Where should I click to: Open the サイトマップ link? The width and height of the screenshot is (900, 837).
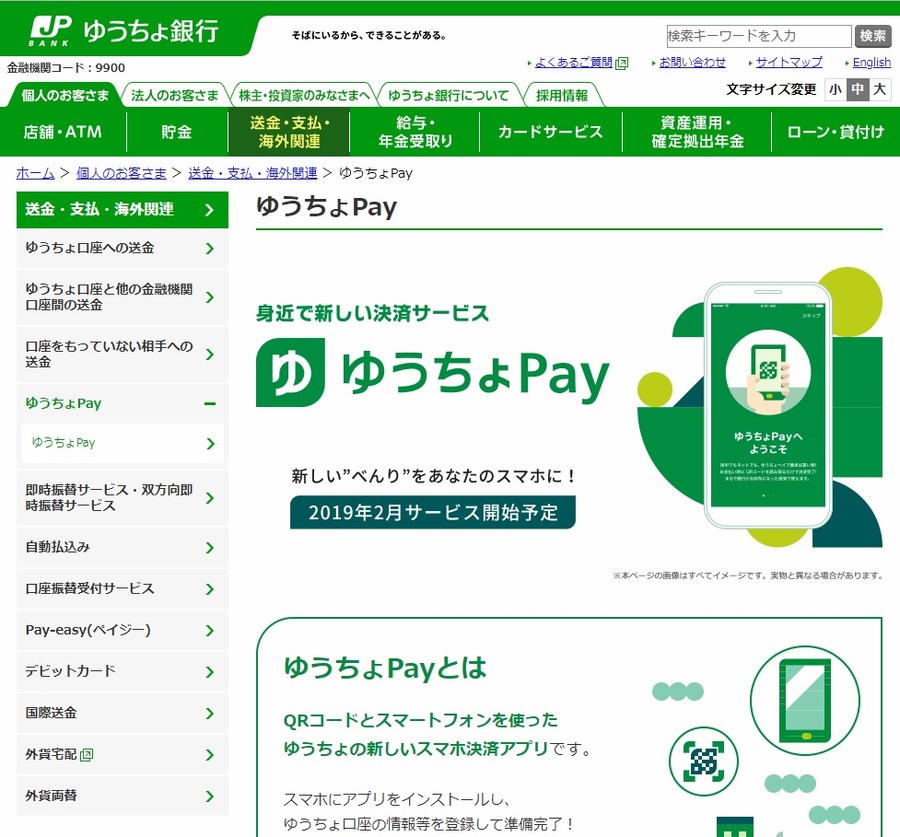(789, 63)
